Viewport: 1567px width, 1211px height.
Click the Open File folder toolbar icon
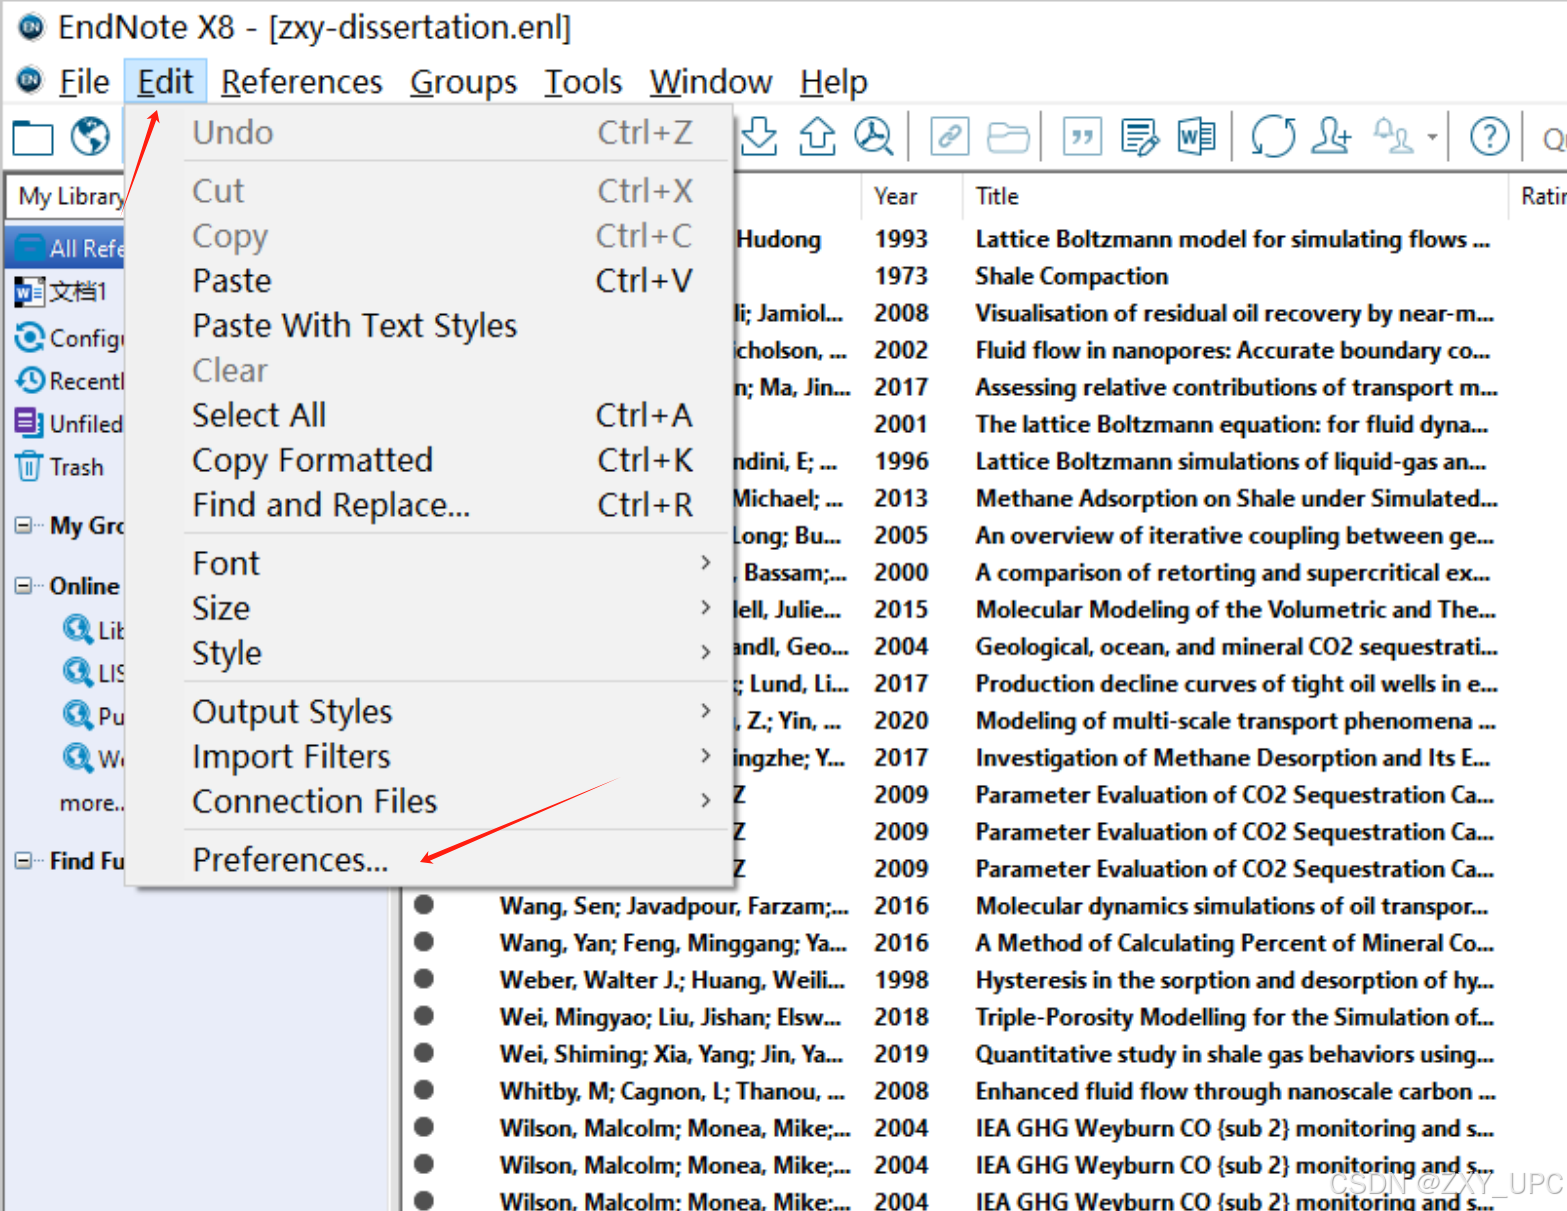tap(1007, 136)
